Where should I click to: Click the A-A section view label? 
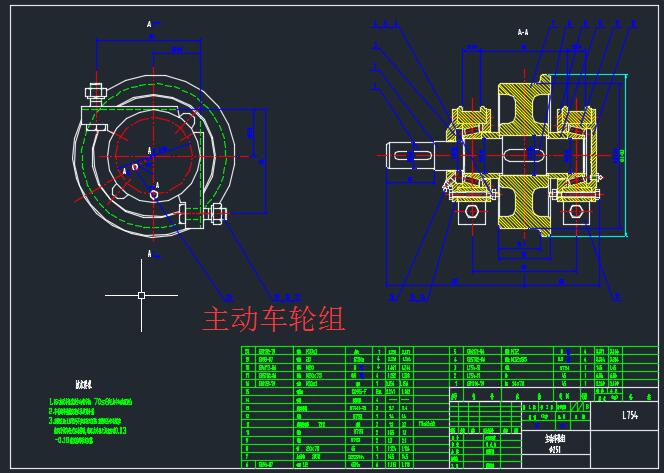coord(523,32)
